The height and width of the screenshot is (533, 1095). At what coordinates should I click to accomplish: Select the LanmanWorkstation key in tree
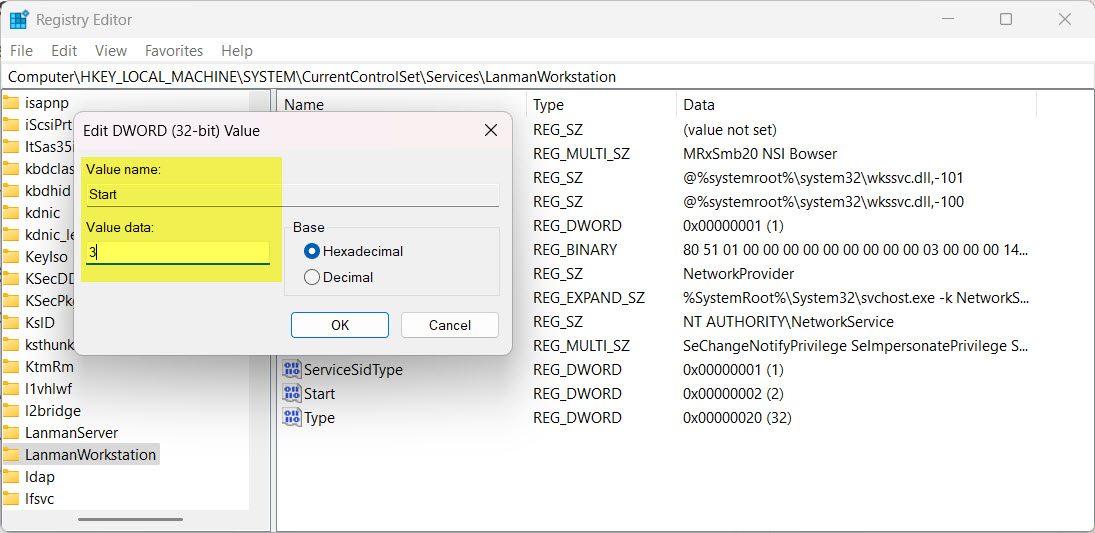[90, 455]
